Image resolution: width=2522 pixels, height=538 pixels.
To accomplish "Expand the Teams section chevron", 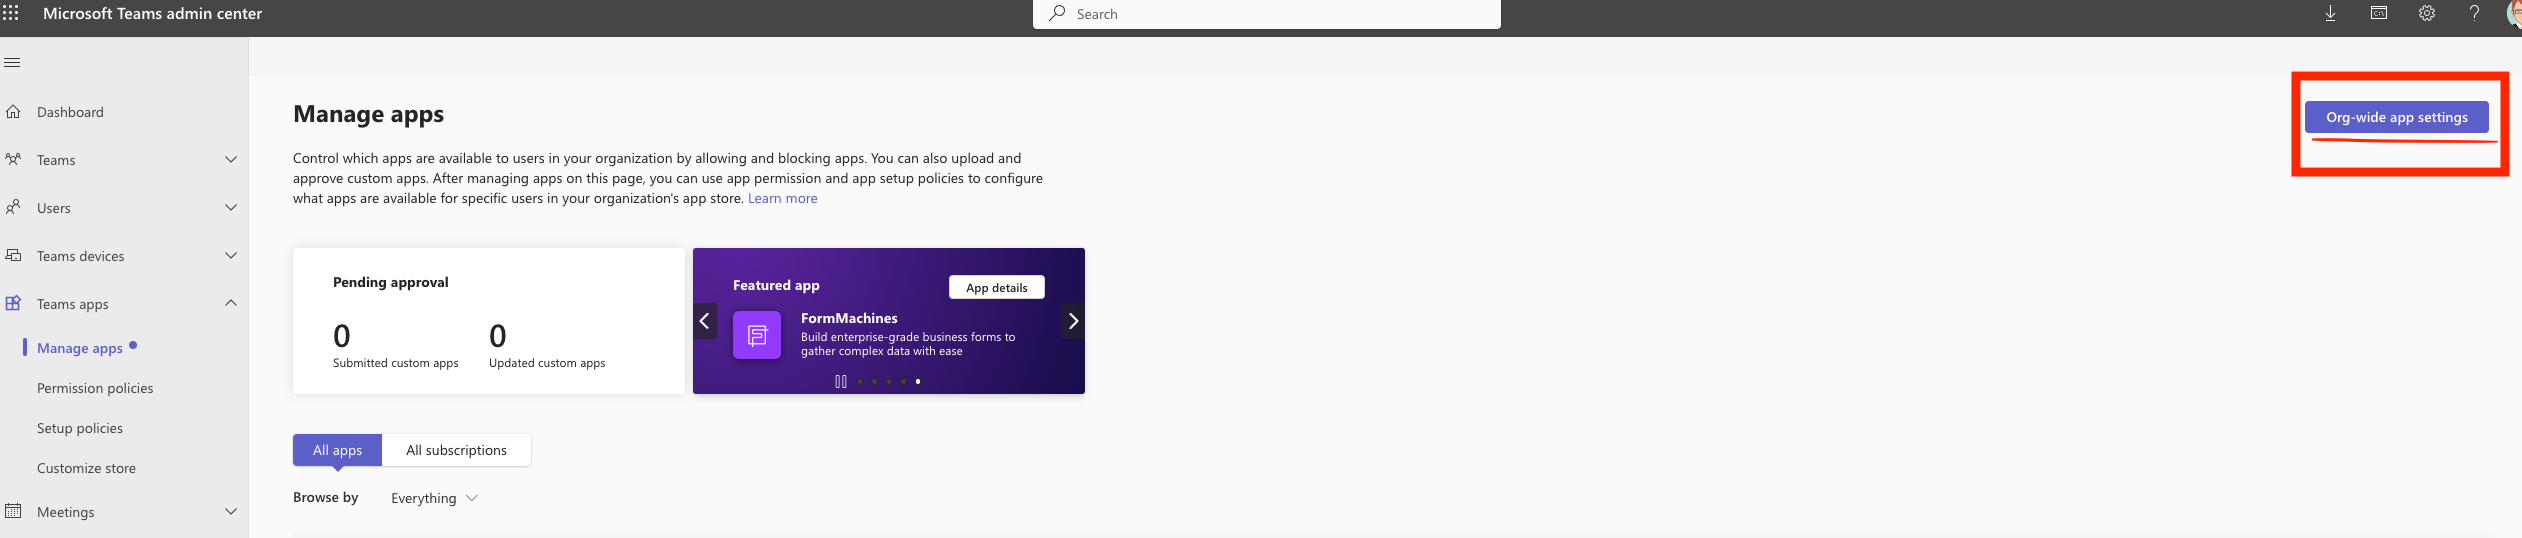I will pyautogui.click(x=231, y=160).
